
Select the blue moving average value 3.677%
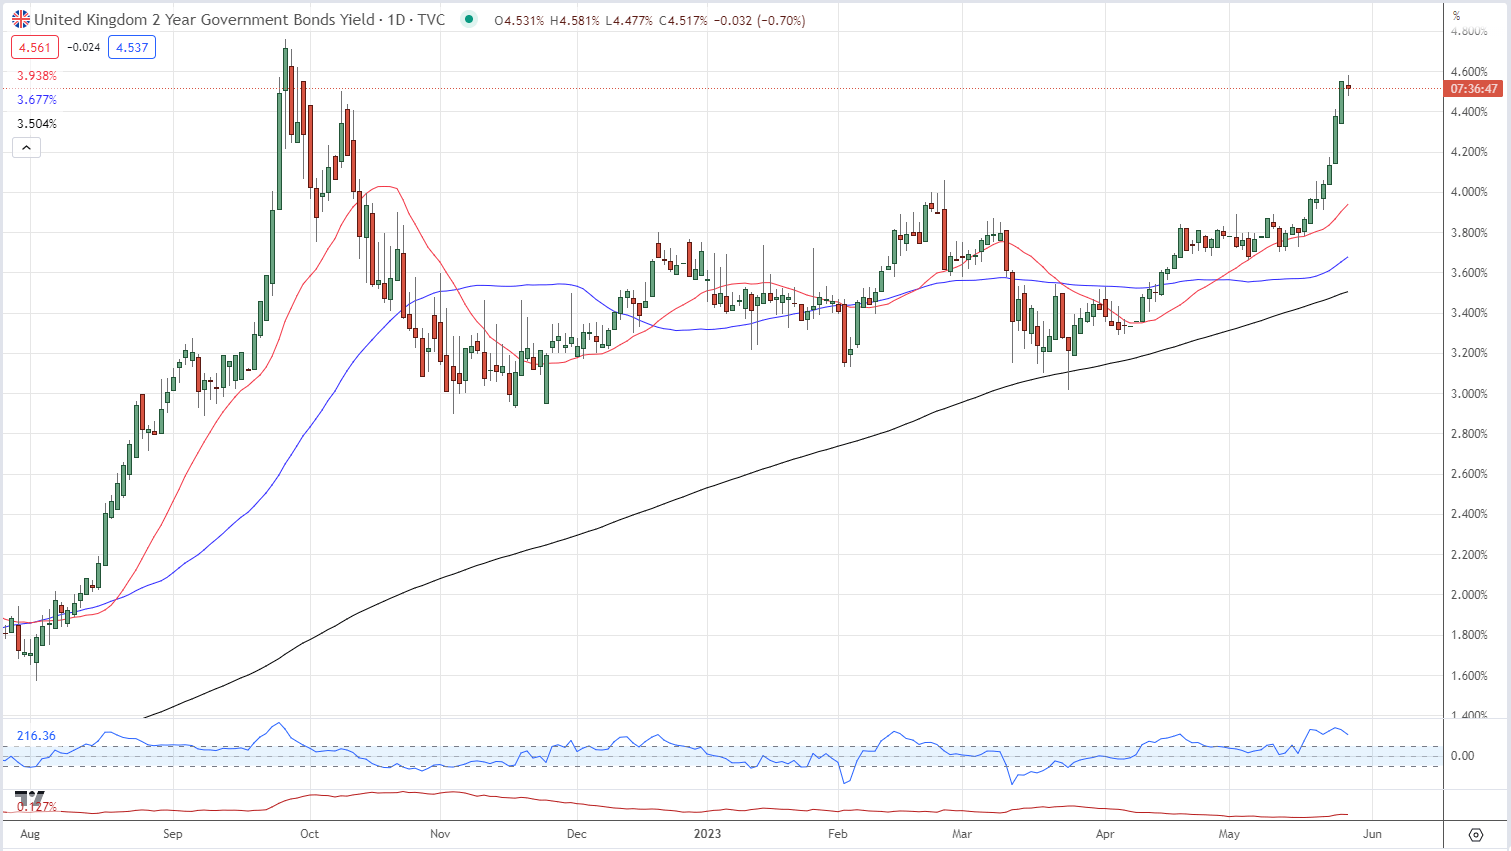pyautogui.click(x=37, y=100)
